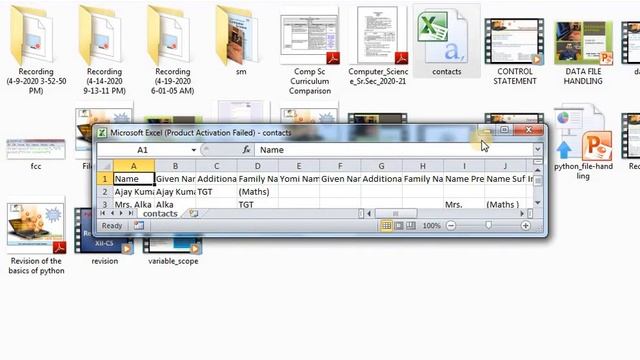Image resolution: width=640 pixels, height=360 pixels.
Task: Select the variable_scope video file
Action: (173, 249)
